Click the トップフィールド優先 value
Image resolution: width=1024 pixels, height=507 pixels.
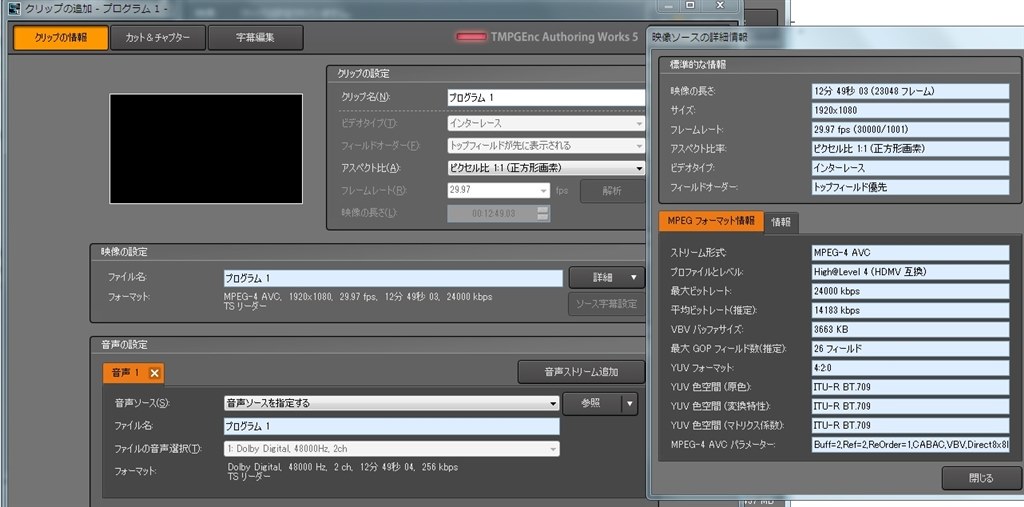point(910,187)
